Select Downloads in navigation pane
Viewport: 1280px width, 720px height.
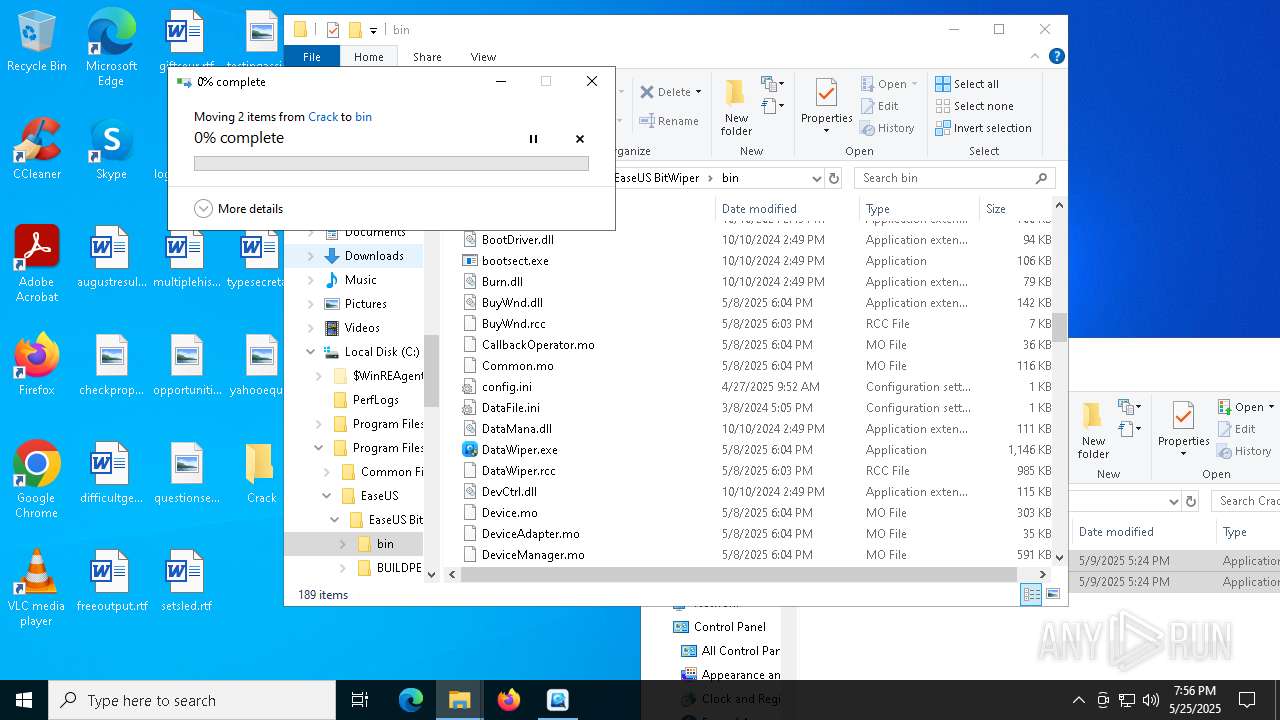(x=374, y=256)
